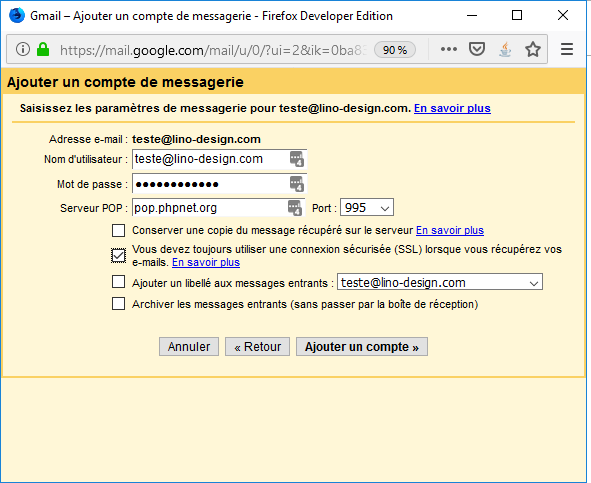Click the bold address 'teste@lino-design.com' text
This screenshot has height=483, width=591.
pos(196,139)
